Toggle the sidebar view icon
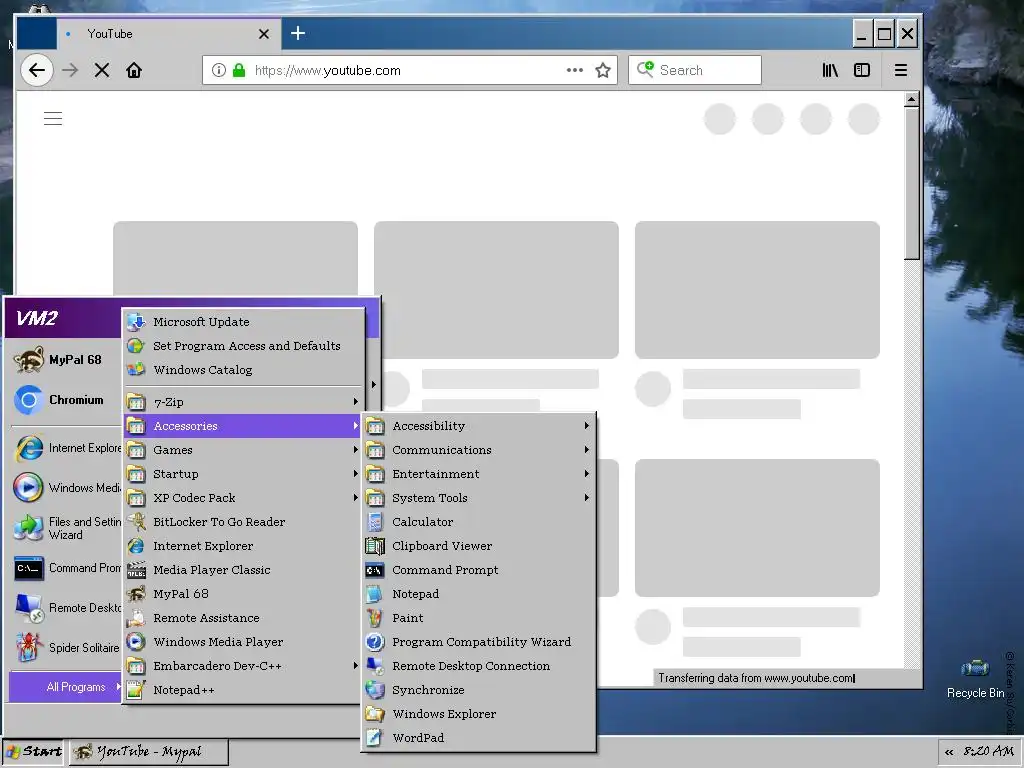The height and width of the screenshot is (768, 1024). (862, 70)
